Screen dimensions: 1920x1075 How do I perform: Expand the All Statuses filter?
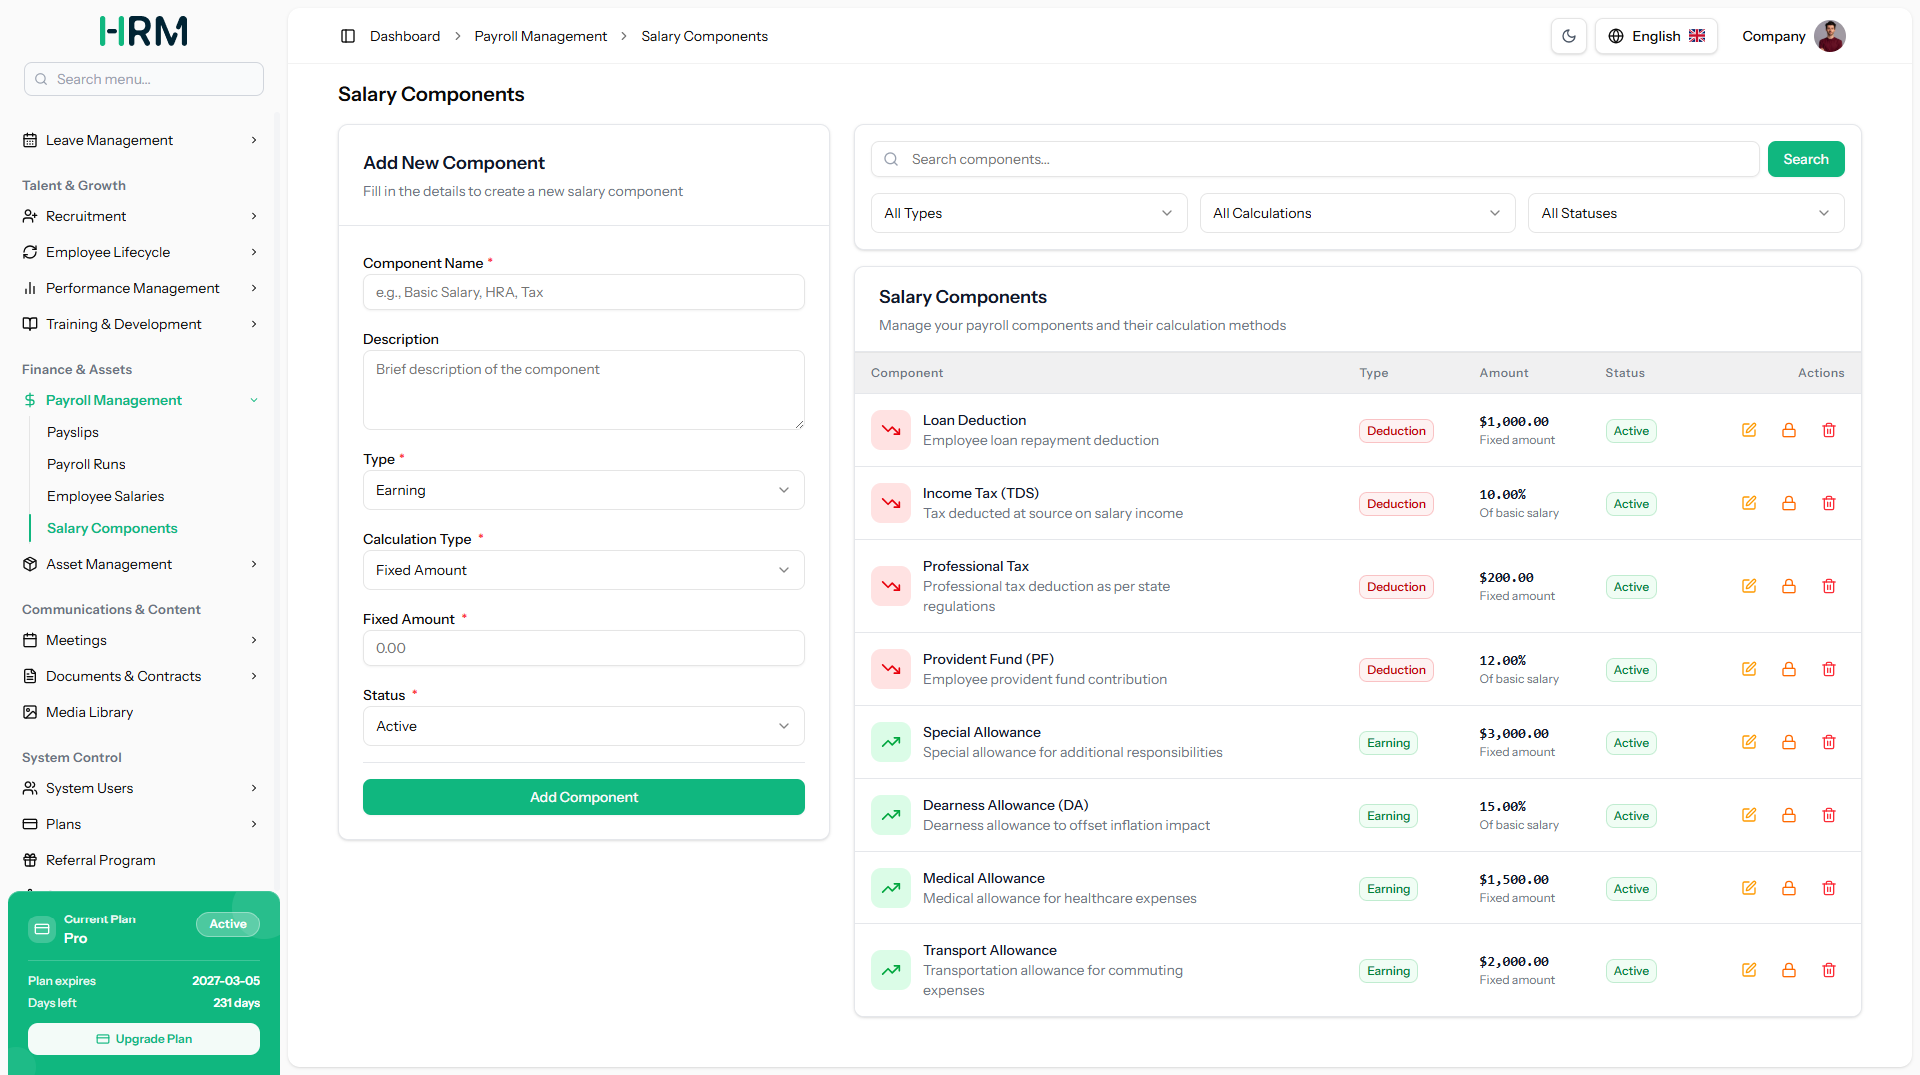1686,213
